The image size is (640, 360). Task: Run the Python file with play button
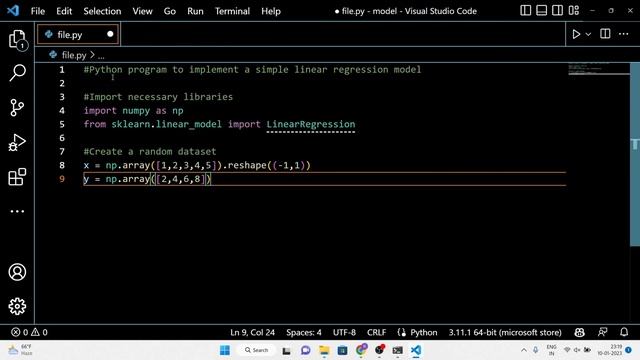pyautogui.click(x=576, y=34)
